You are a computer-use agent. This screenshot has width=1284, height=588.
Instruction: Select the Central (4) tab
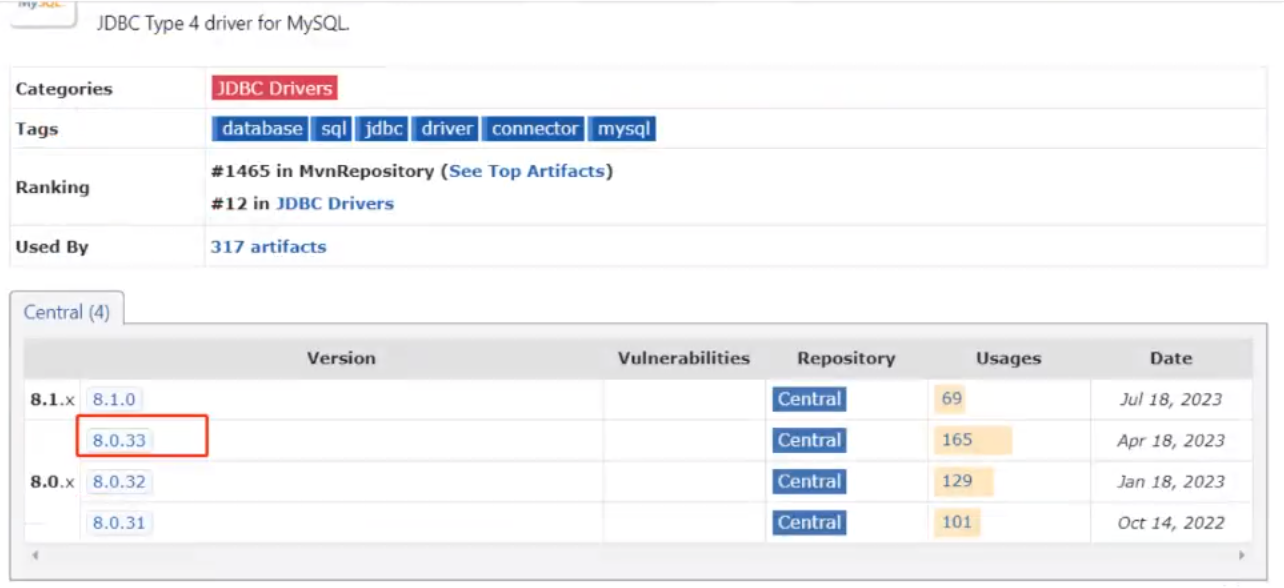click(x=67, y=312)
